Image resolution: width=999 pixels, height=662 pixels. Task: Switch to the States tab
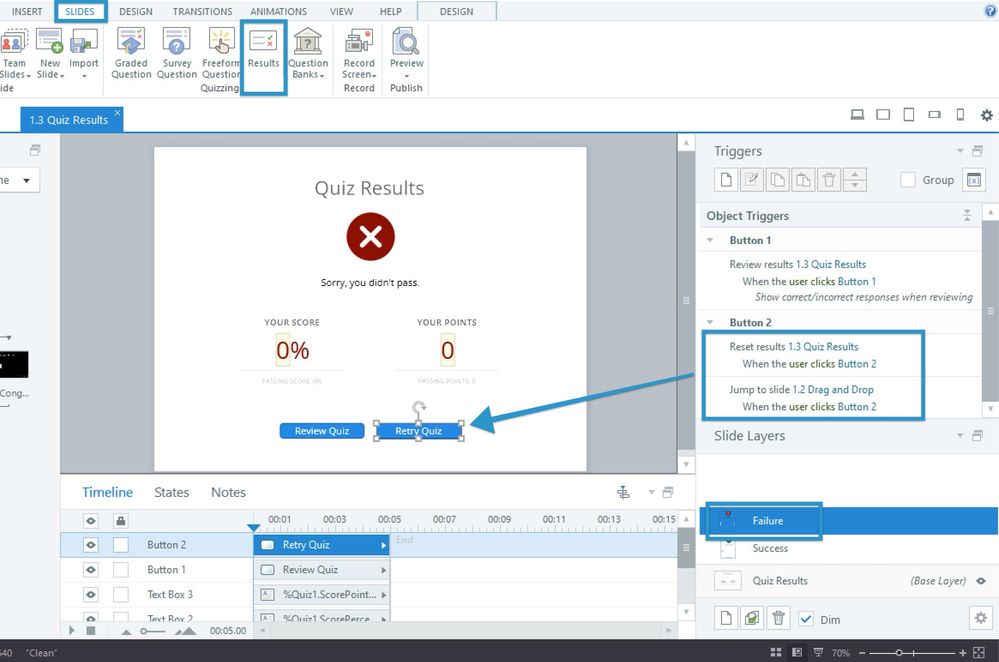(x=171, y=492)
